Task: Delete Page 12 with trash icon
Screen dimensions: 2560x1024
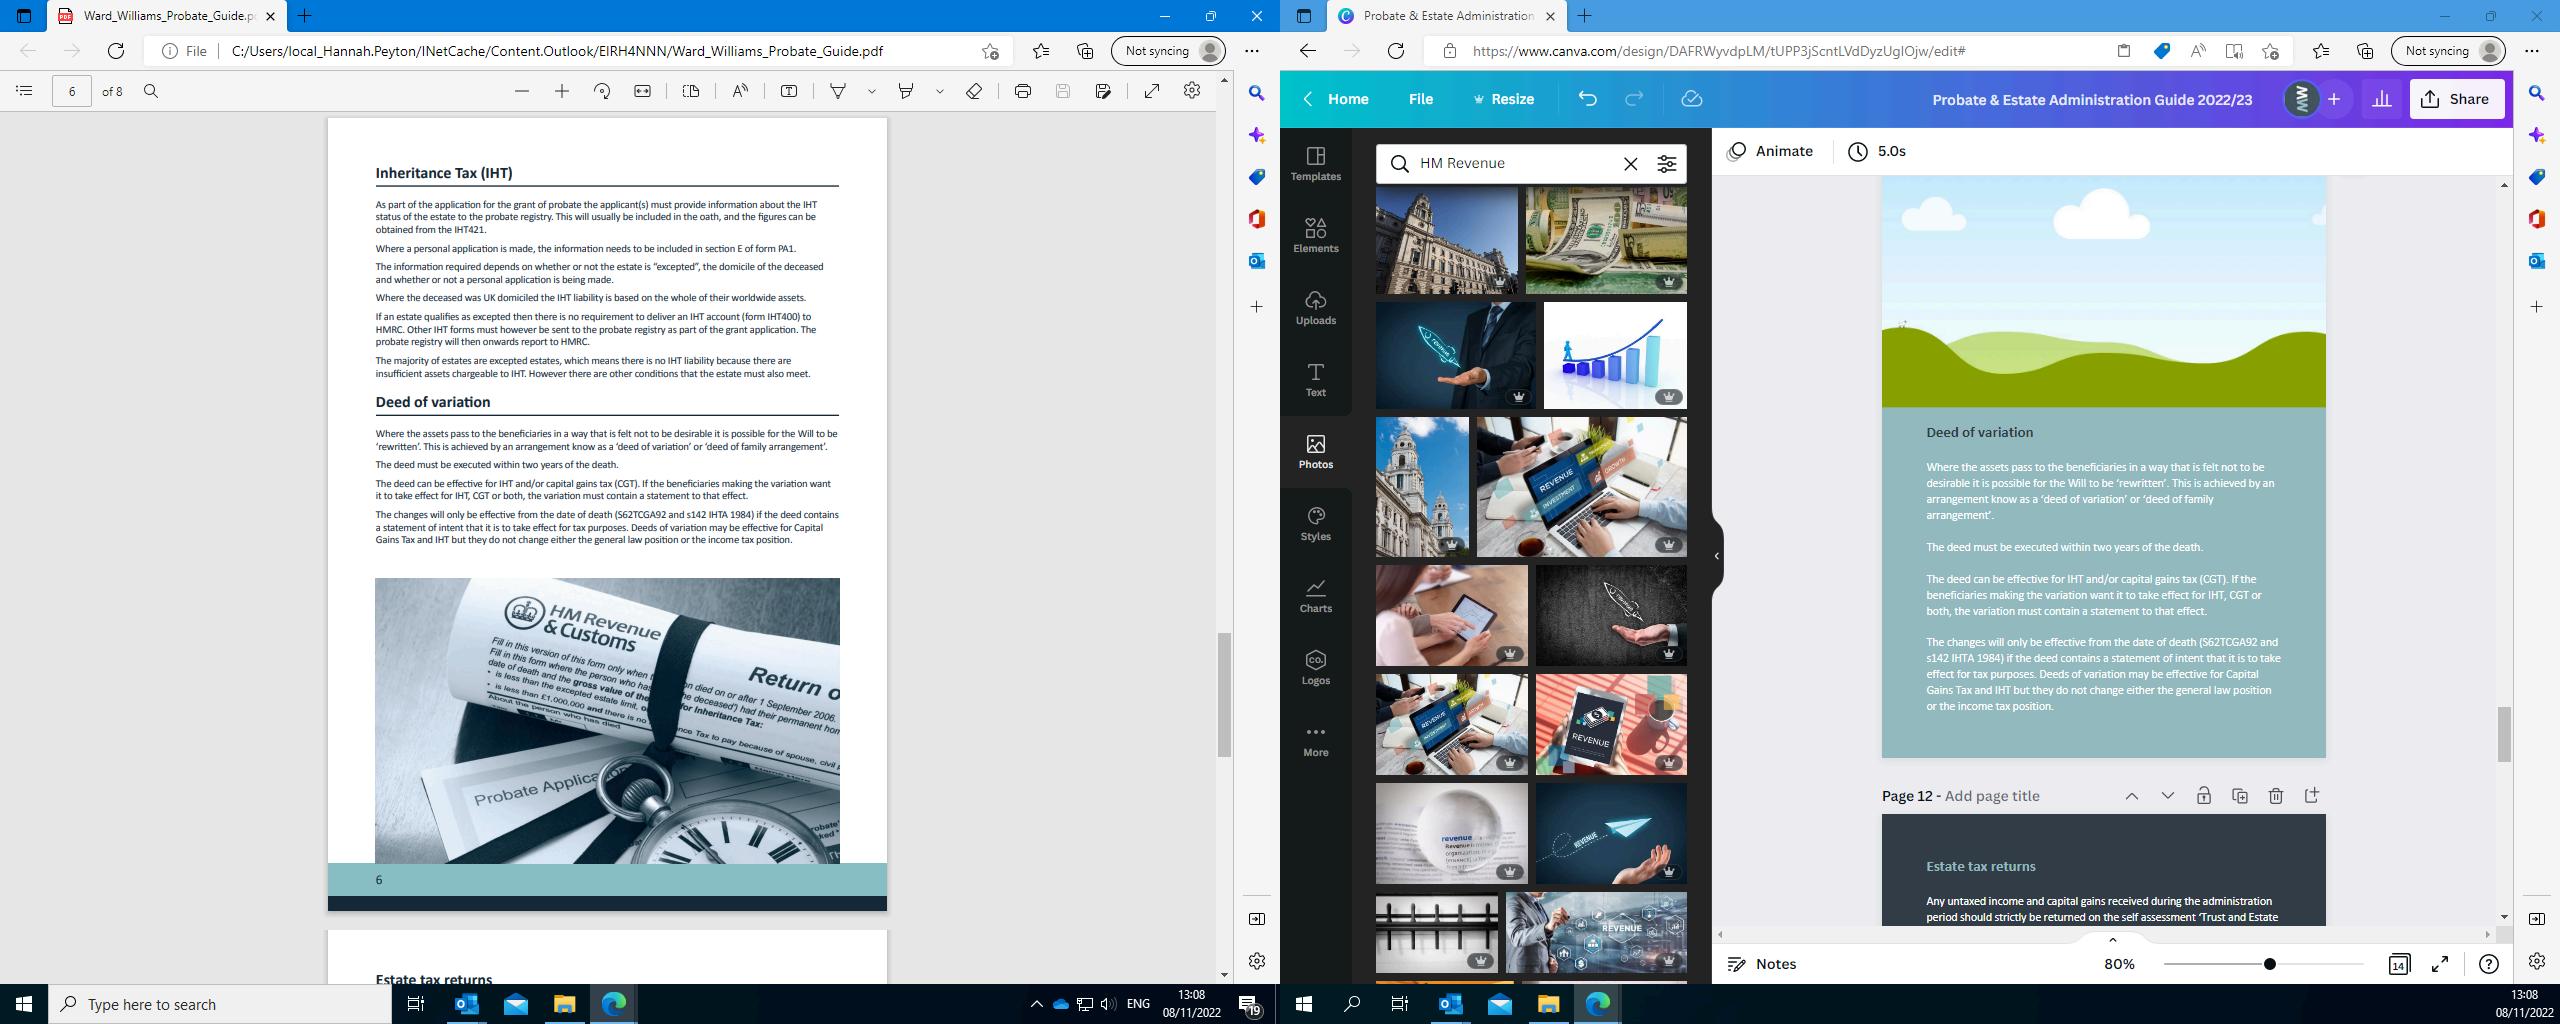Action: tap(2276, 796)
